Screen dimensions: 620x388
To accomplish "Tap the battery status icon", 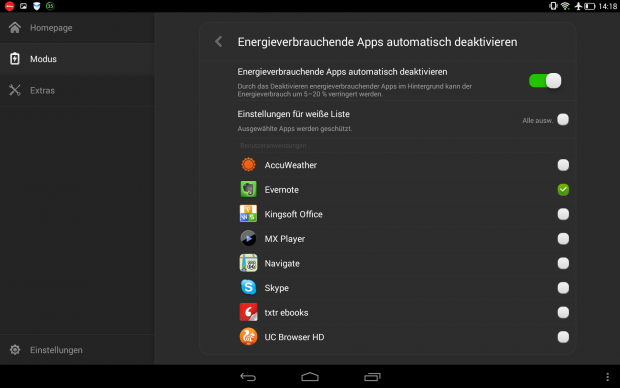I will [x=590, y=6].
